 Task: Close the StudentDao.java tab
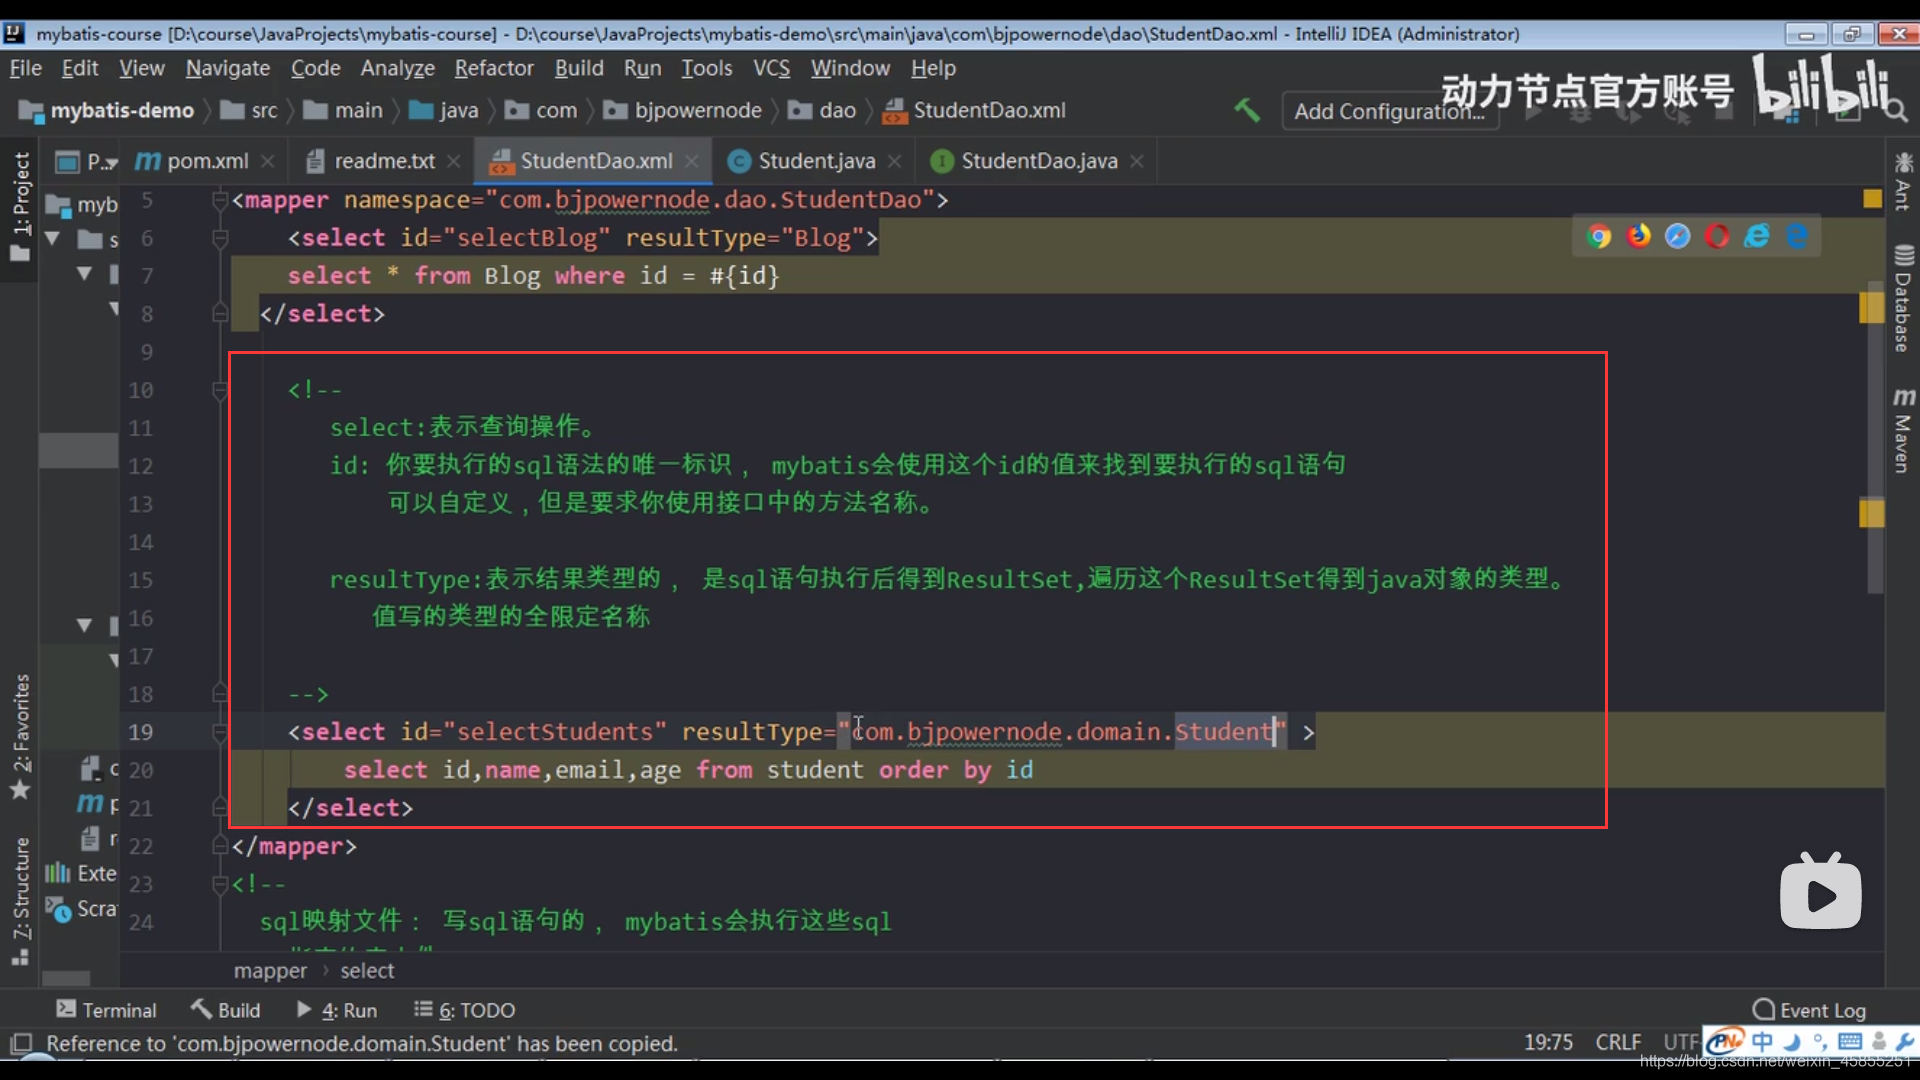click(x=1136, y=161)
